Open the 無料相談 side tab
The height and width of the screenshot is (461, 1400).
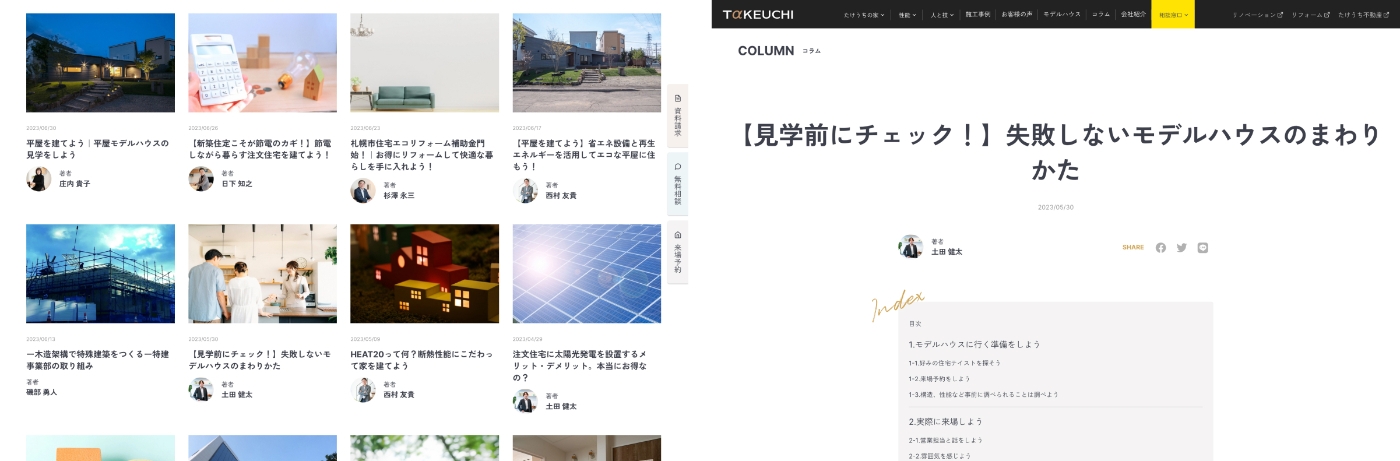click(678, 184)
